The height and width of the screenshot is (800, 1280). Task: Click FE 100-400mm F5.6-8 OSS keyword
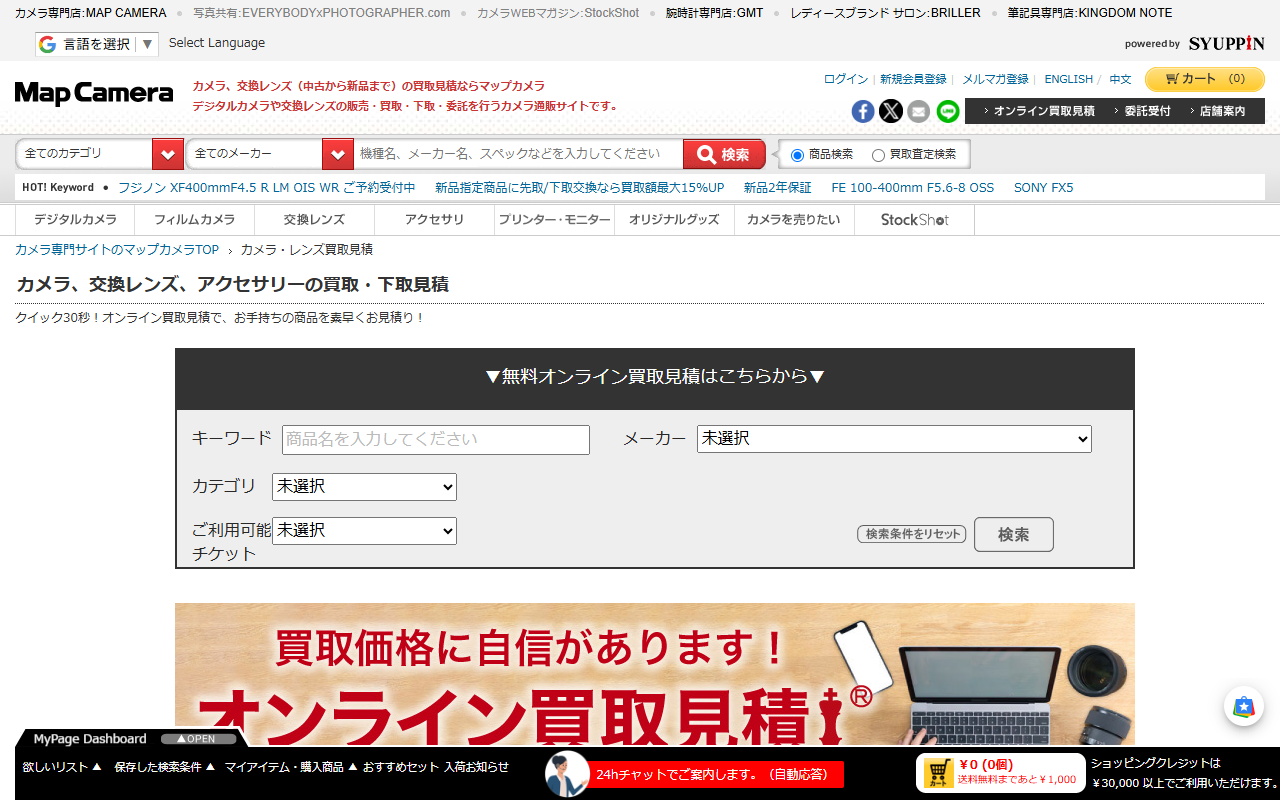[913, 187]
